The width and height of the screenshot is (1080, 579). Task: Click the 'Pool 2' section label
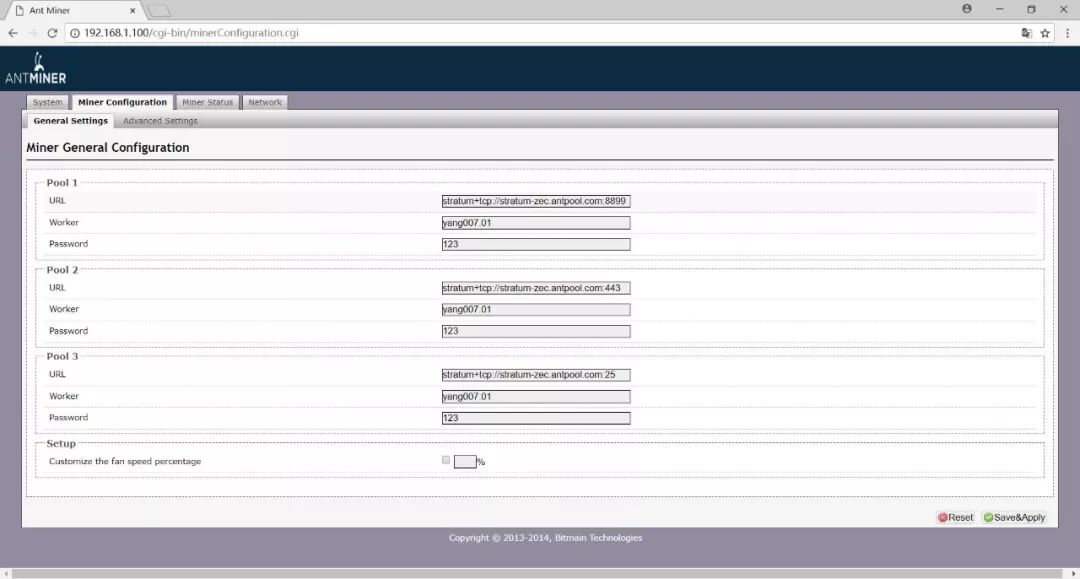pos(62,270)
